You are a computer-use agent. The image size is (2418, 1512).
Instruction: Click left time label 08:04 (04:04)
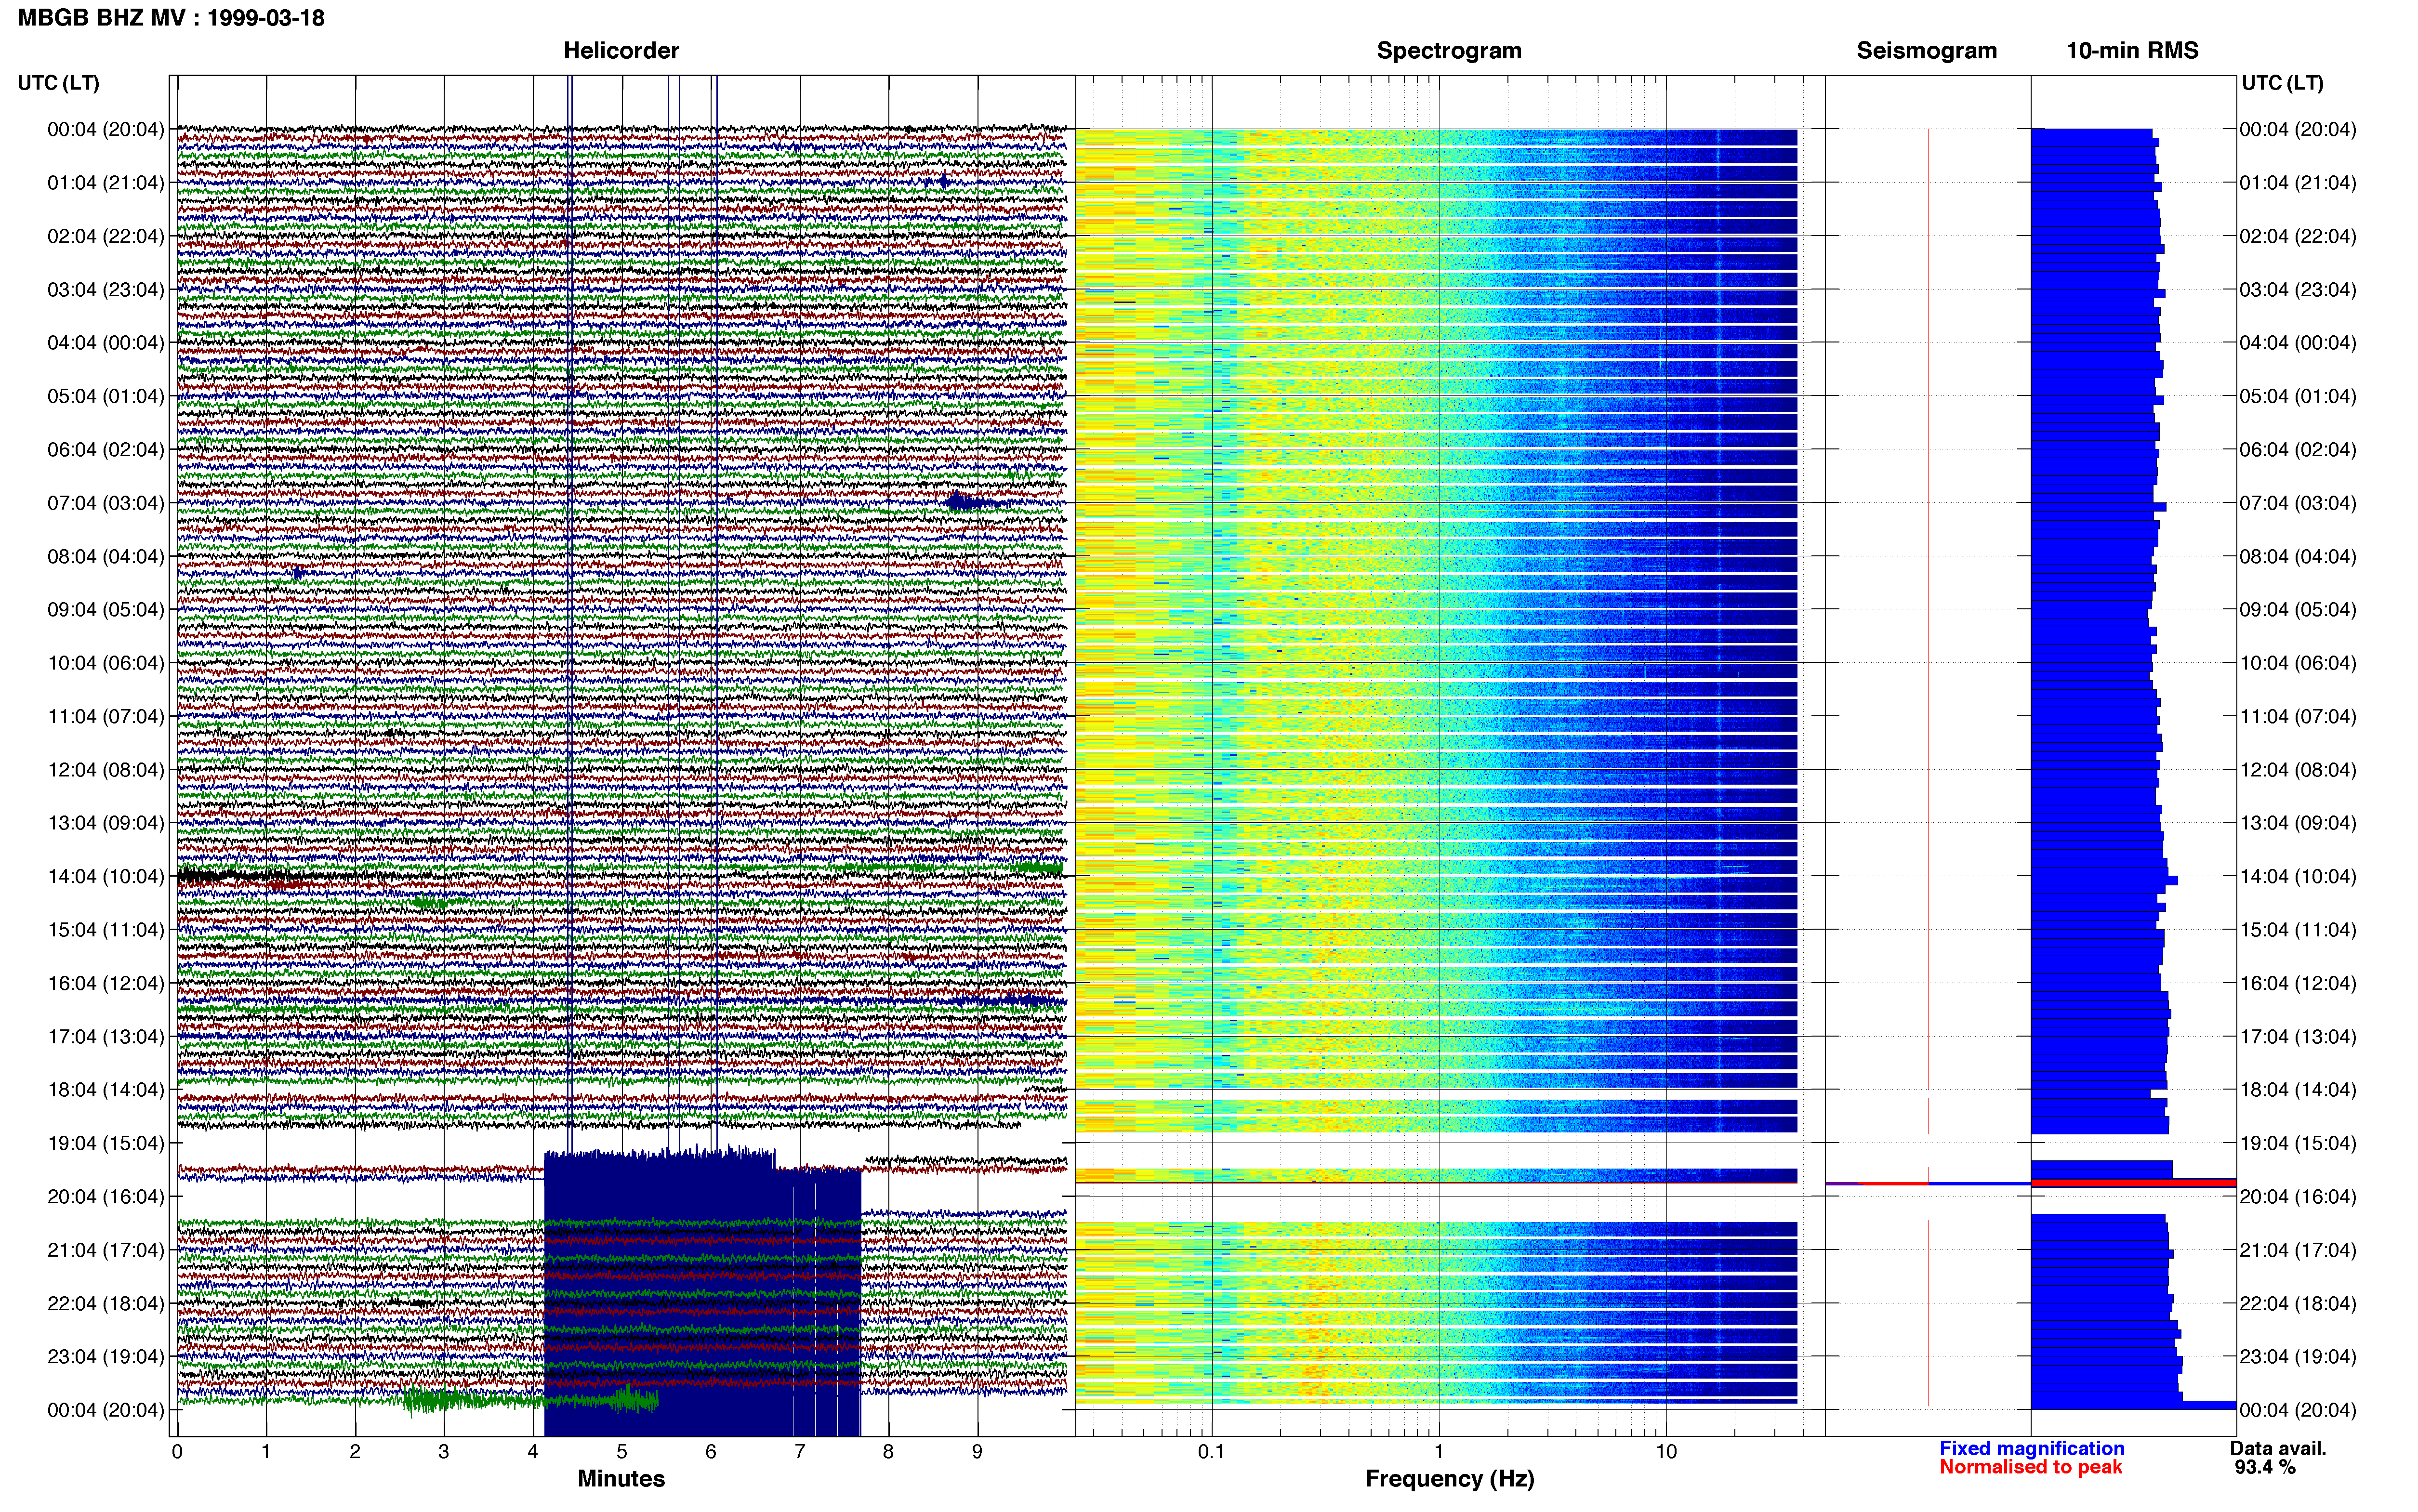click(x=106, y=556)
